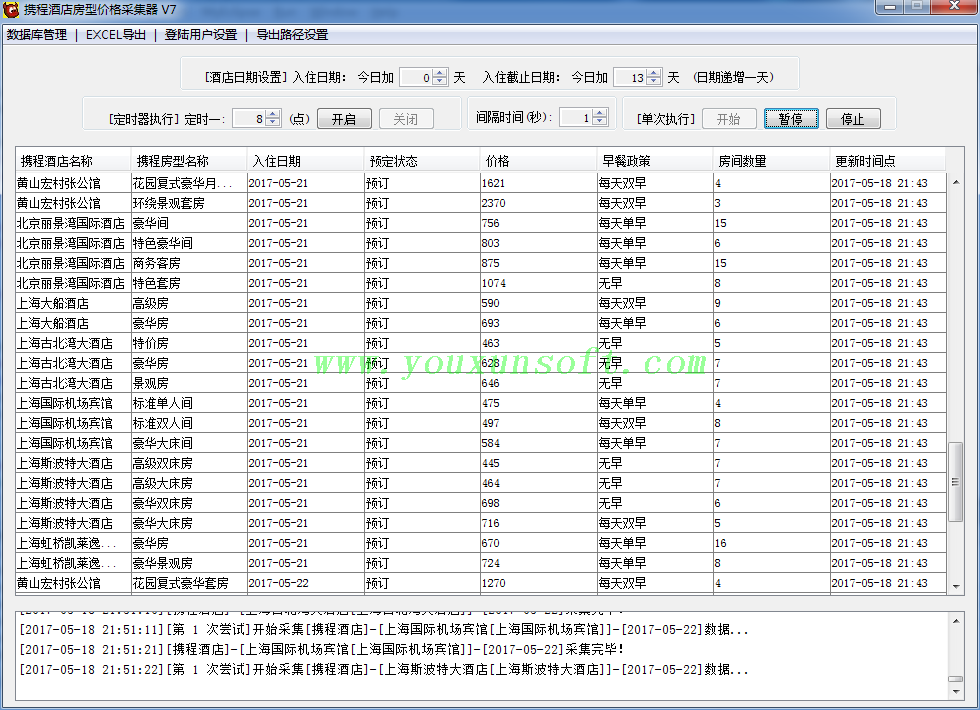The image size is (980, 710).
Task: Select price cell 756
Action: pos(538,223)
